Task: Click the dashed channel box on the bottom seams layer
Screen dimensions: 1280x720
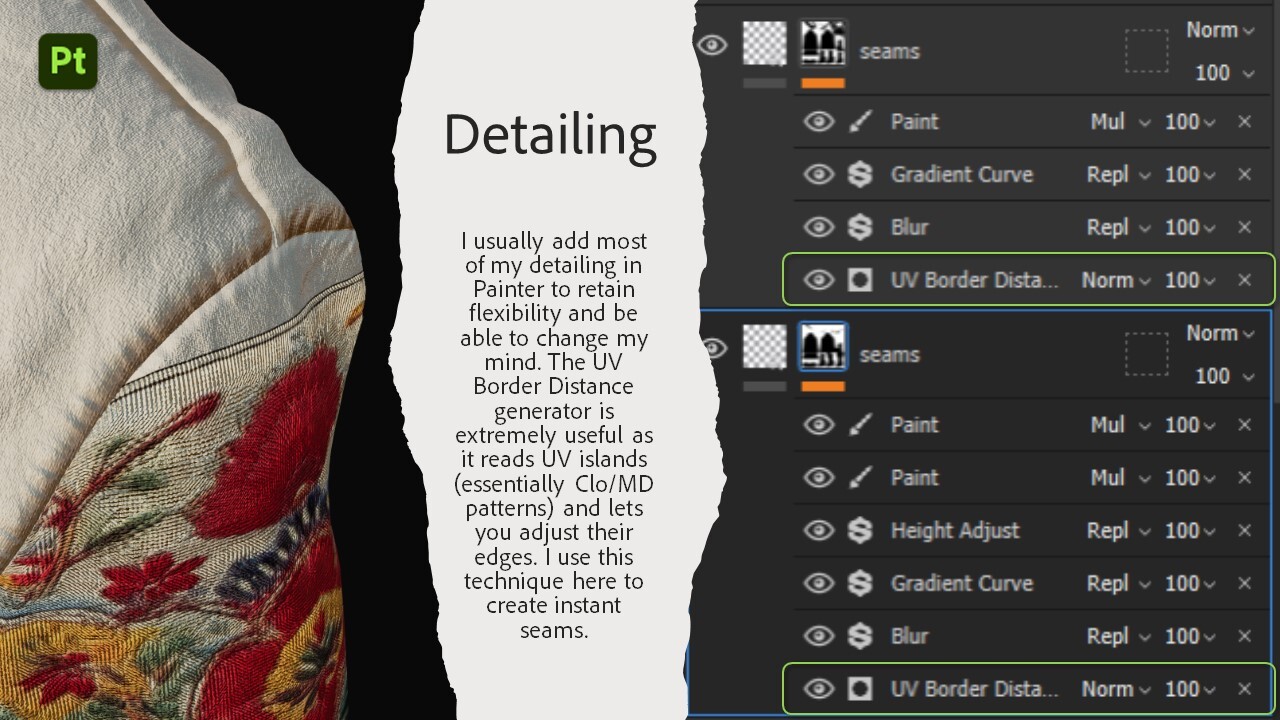Action: 1146,354
